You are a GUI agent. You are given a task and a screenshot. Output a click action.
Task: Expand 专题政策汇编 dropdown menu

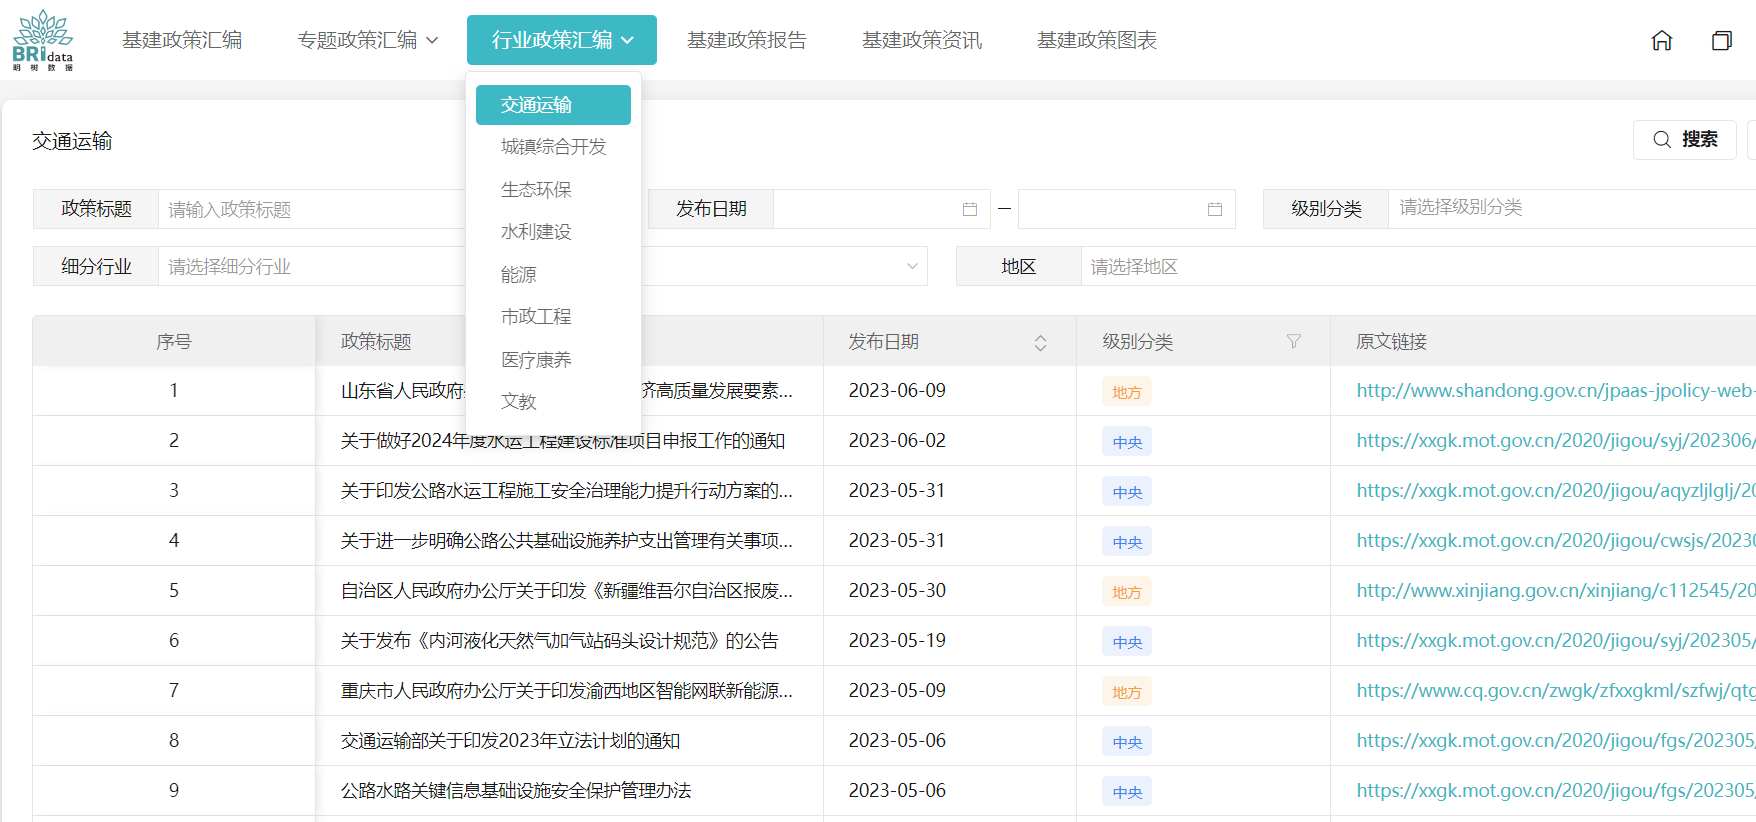coord(367,40)
